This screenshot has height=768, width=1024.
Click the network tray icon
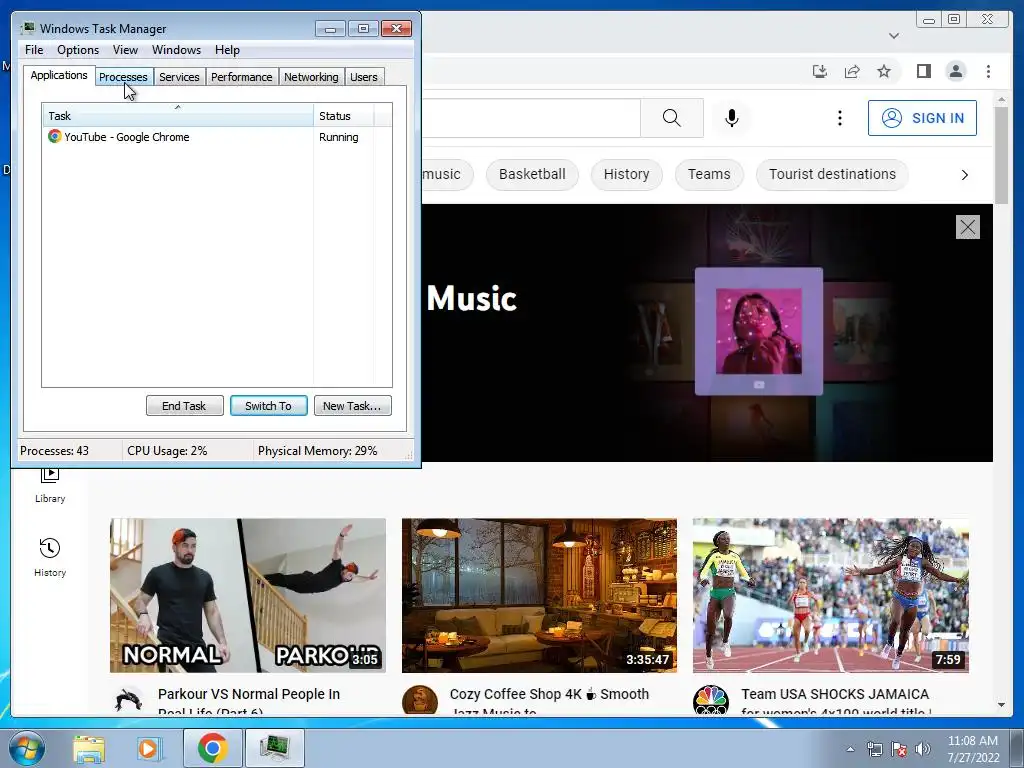[874, 749]
